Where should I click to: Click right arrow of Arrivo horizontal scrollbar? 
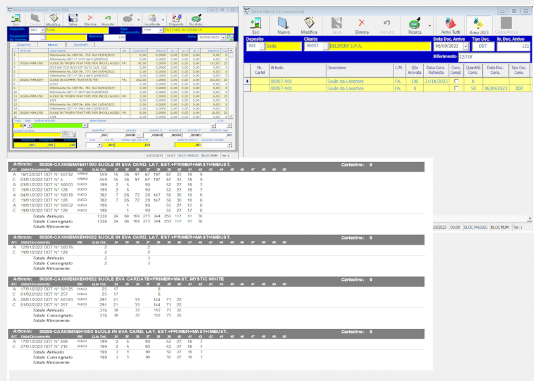click(x=530, y=219)
